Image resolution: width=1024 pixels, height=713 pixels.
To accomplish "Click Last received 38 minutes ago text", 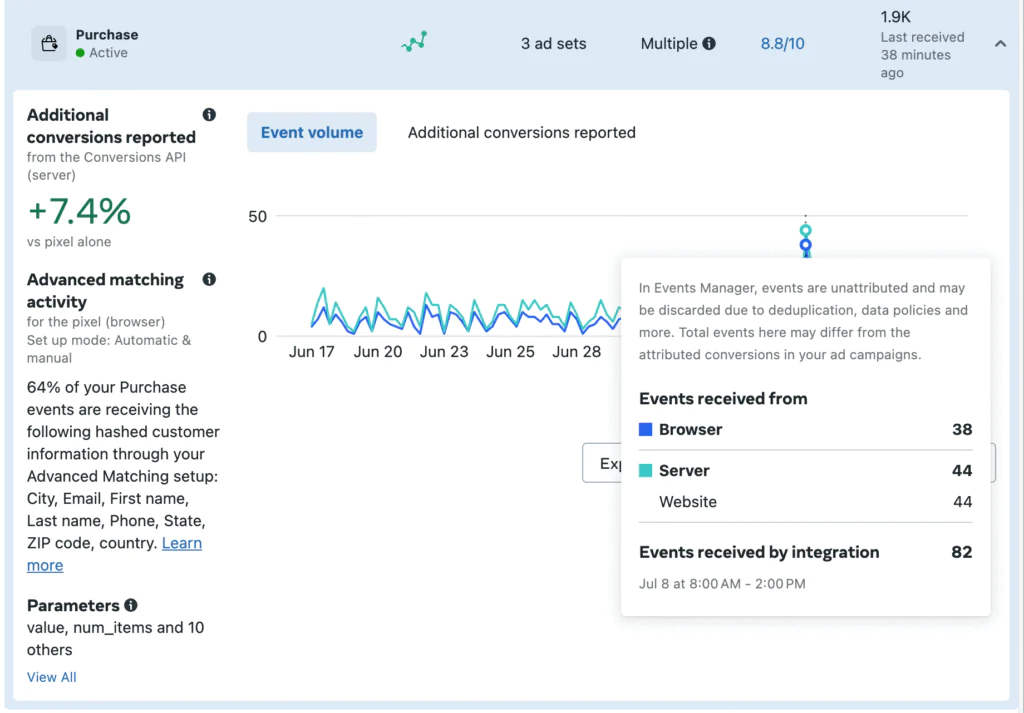I will pyautogui.click(x=922, y=55).
